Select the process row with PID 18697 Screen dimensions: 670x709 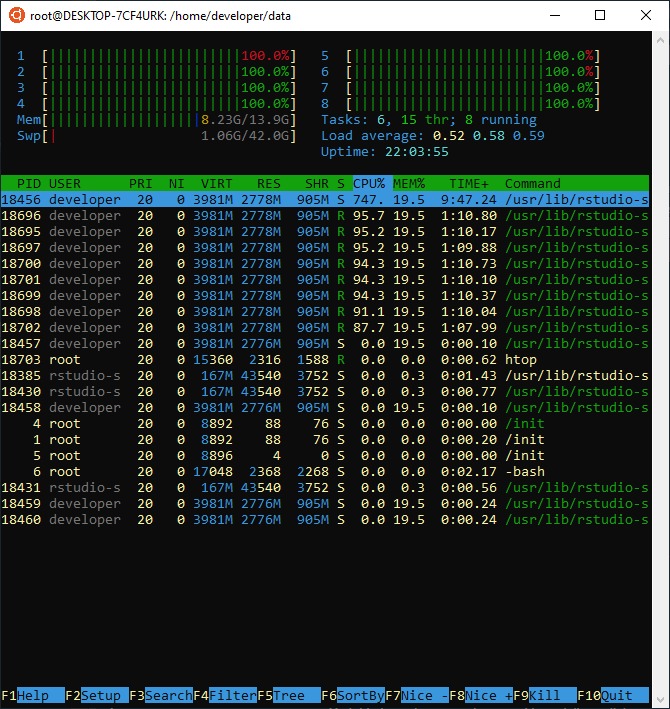click(325, 248)
